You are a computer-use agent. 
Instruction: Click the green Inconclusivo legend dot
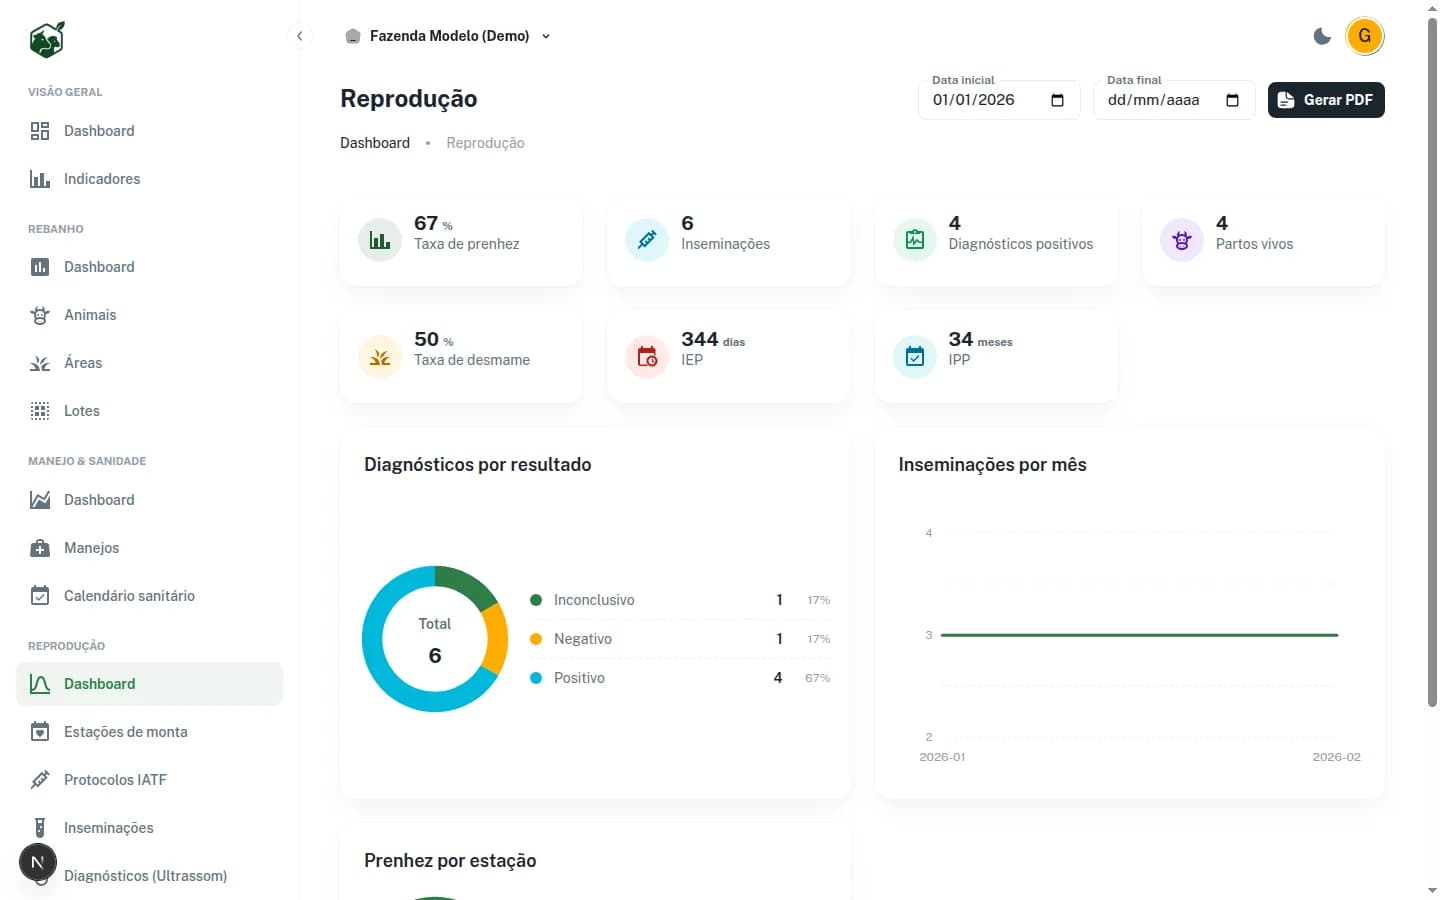pyautogui.click(x=536, y=600)
